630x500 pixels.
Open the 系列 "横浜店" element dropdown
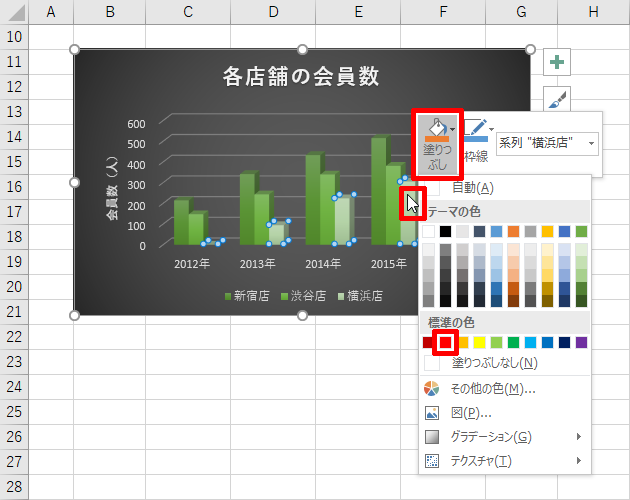(x=547, y=143)
